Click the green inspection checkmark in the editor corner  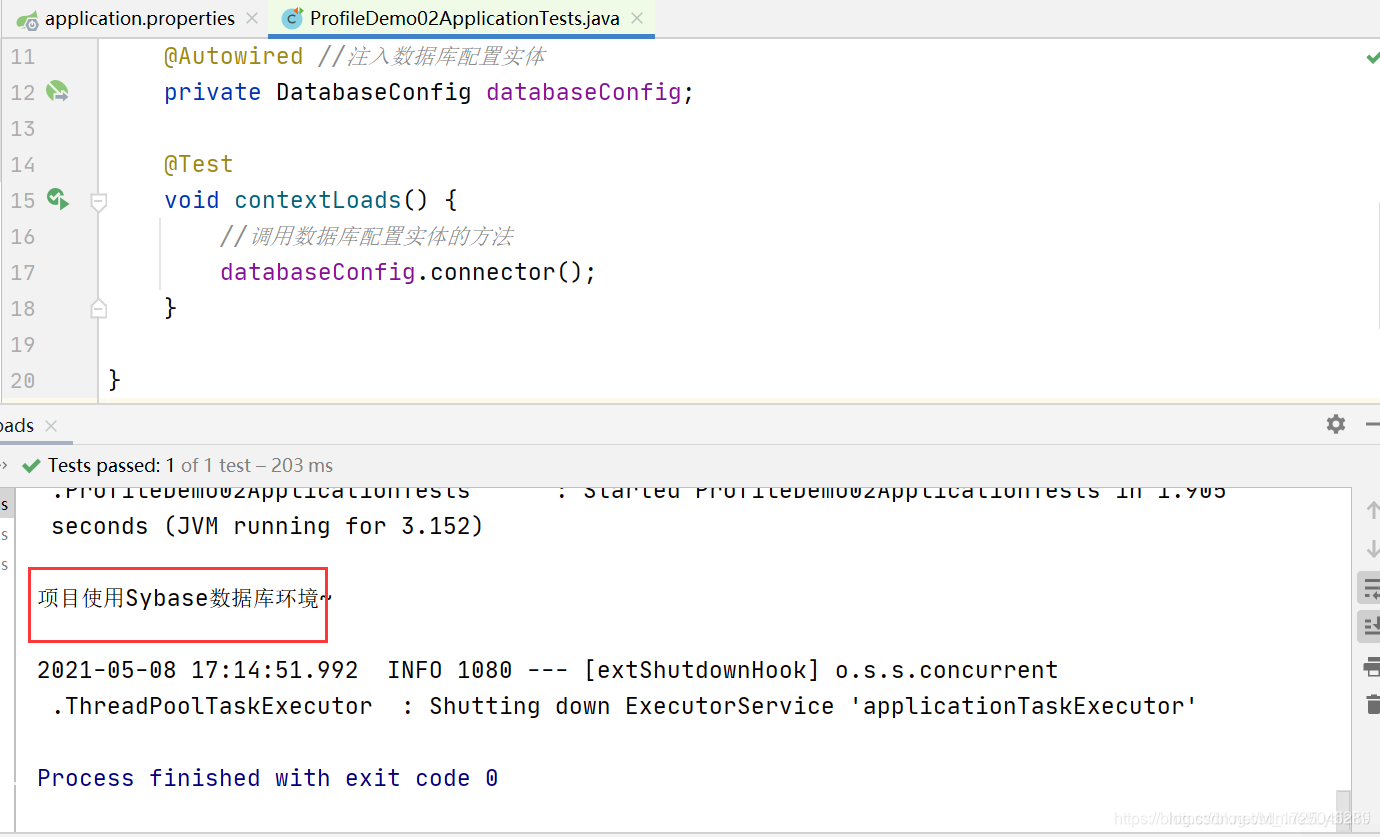coord(1372,58)
